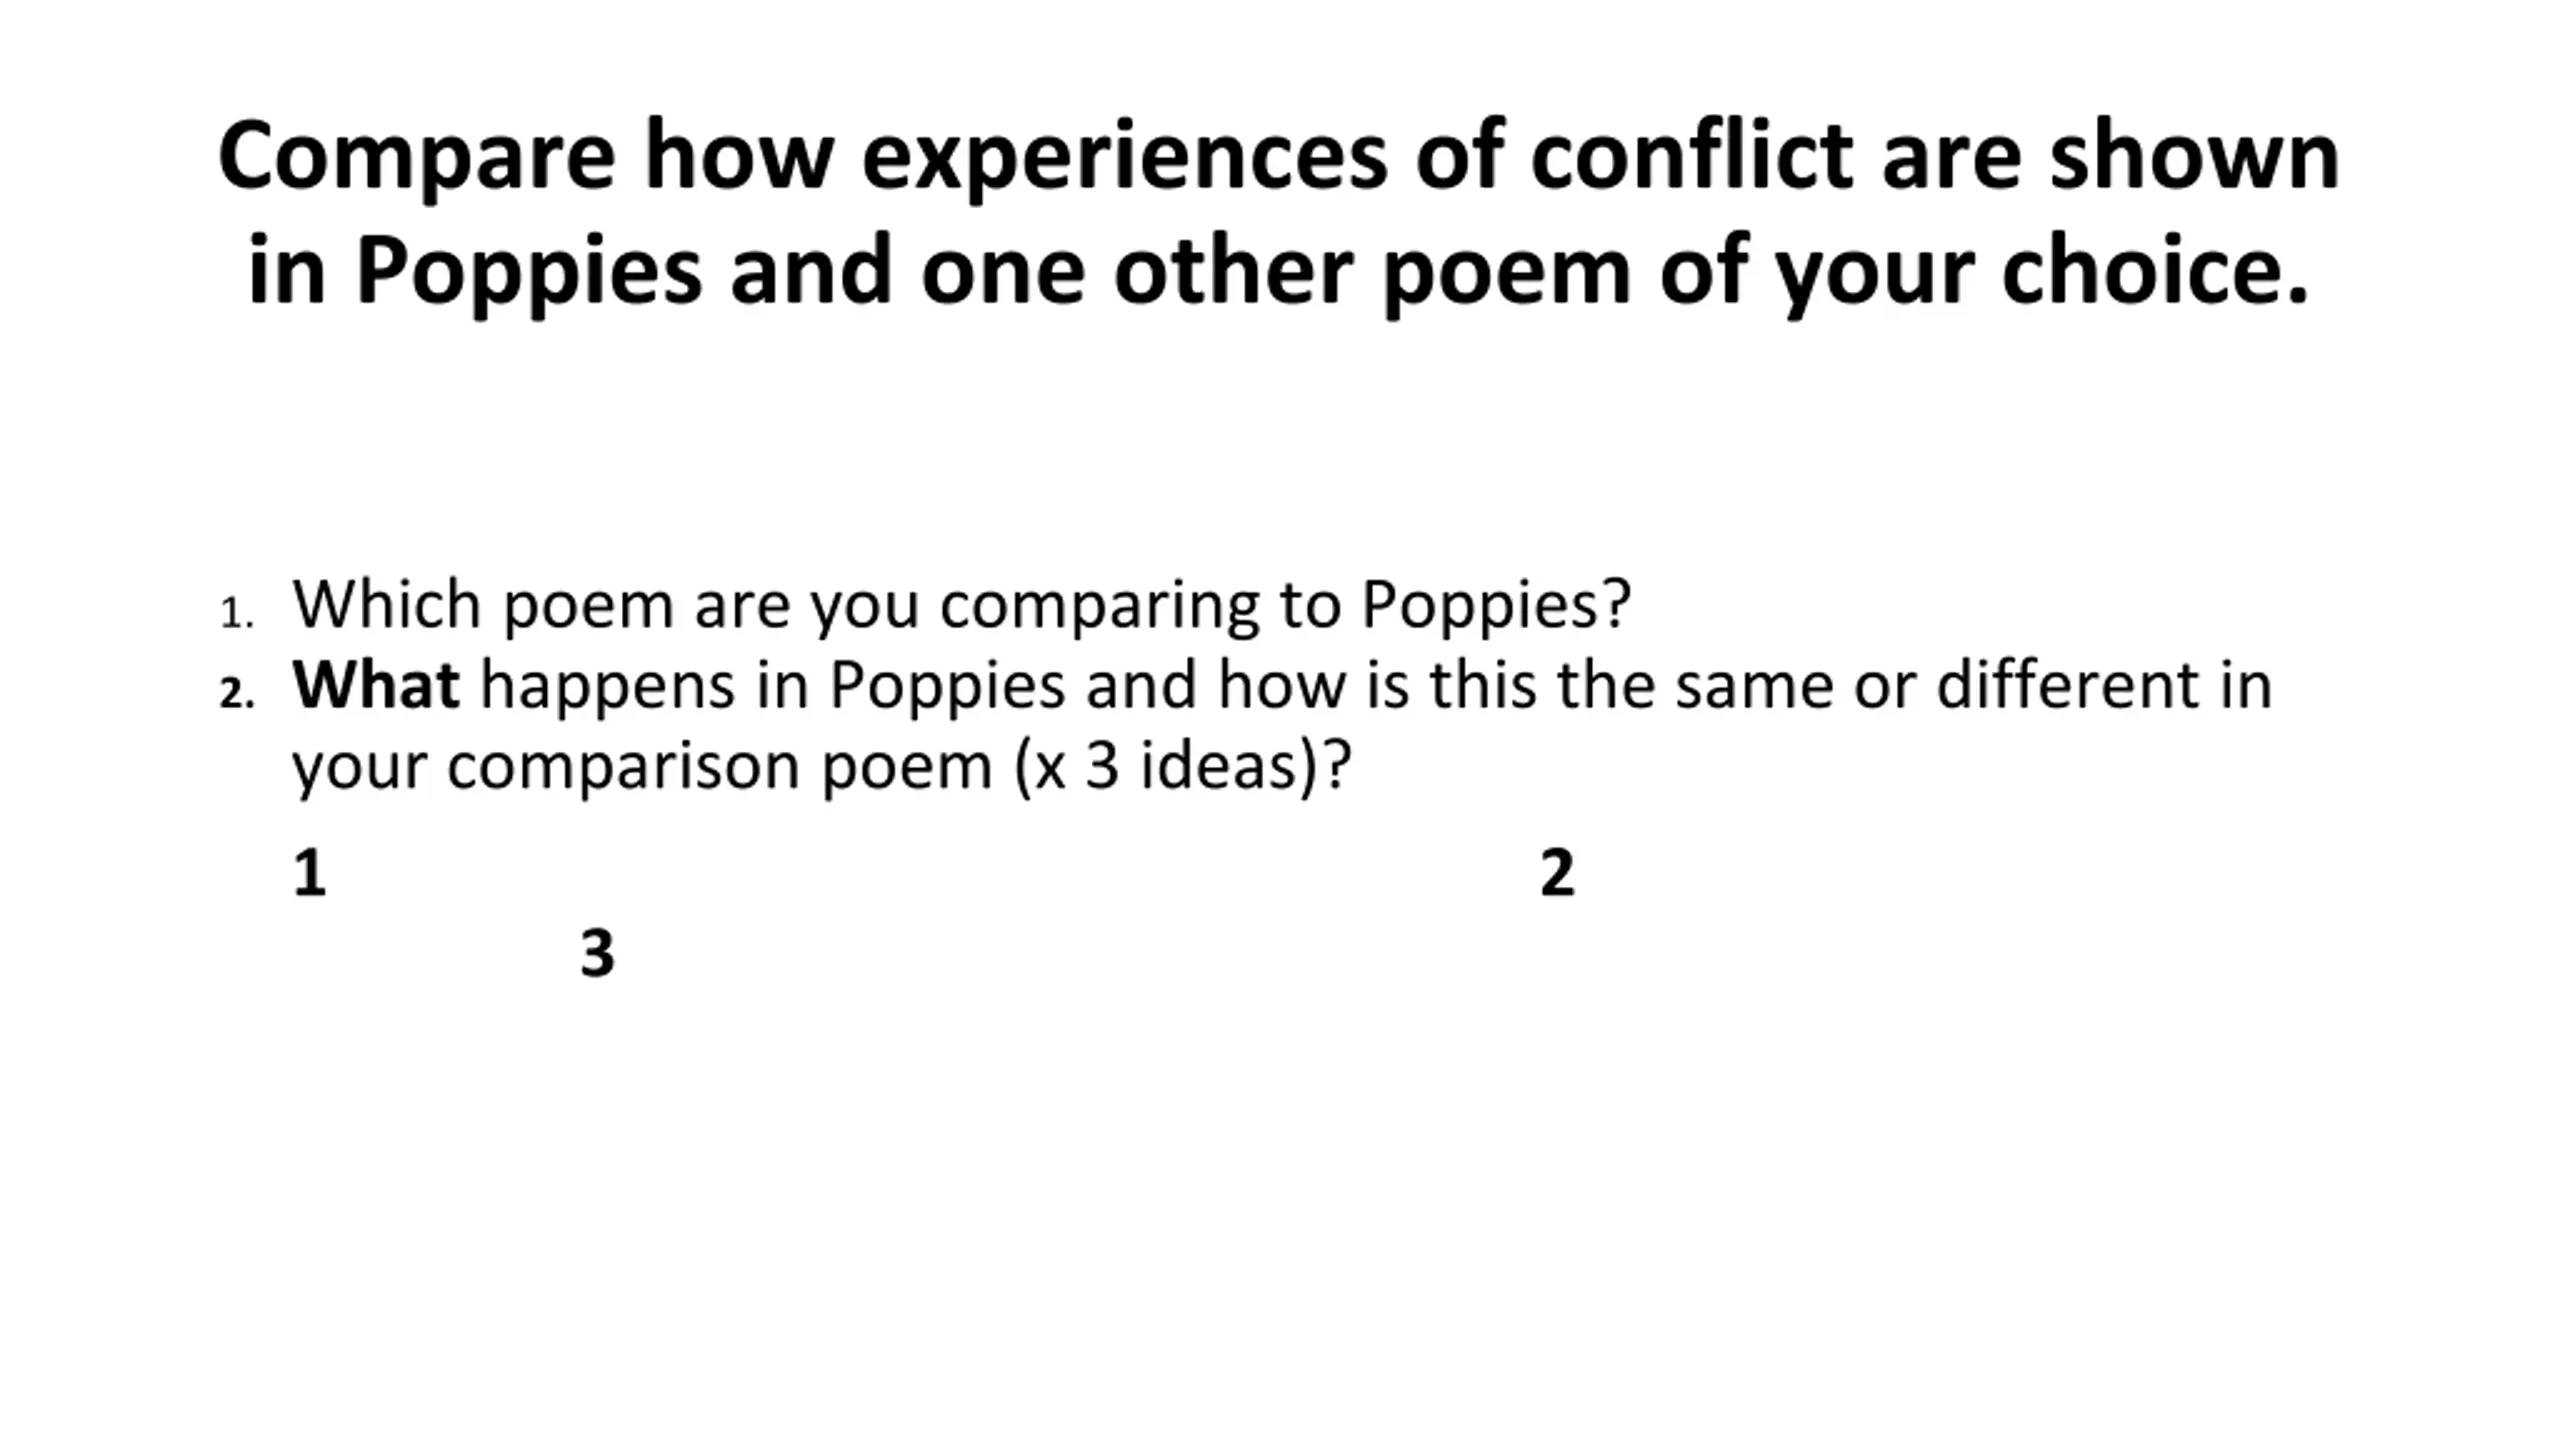Click the word 'conflict' in the title
Image resolution: width=2560 pixels, height=1440 pixels.
(1692, 156)
